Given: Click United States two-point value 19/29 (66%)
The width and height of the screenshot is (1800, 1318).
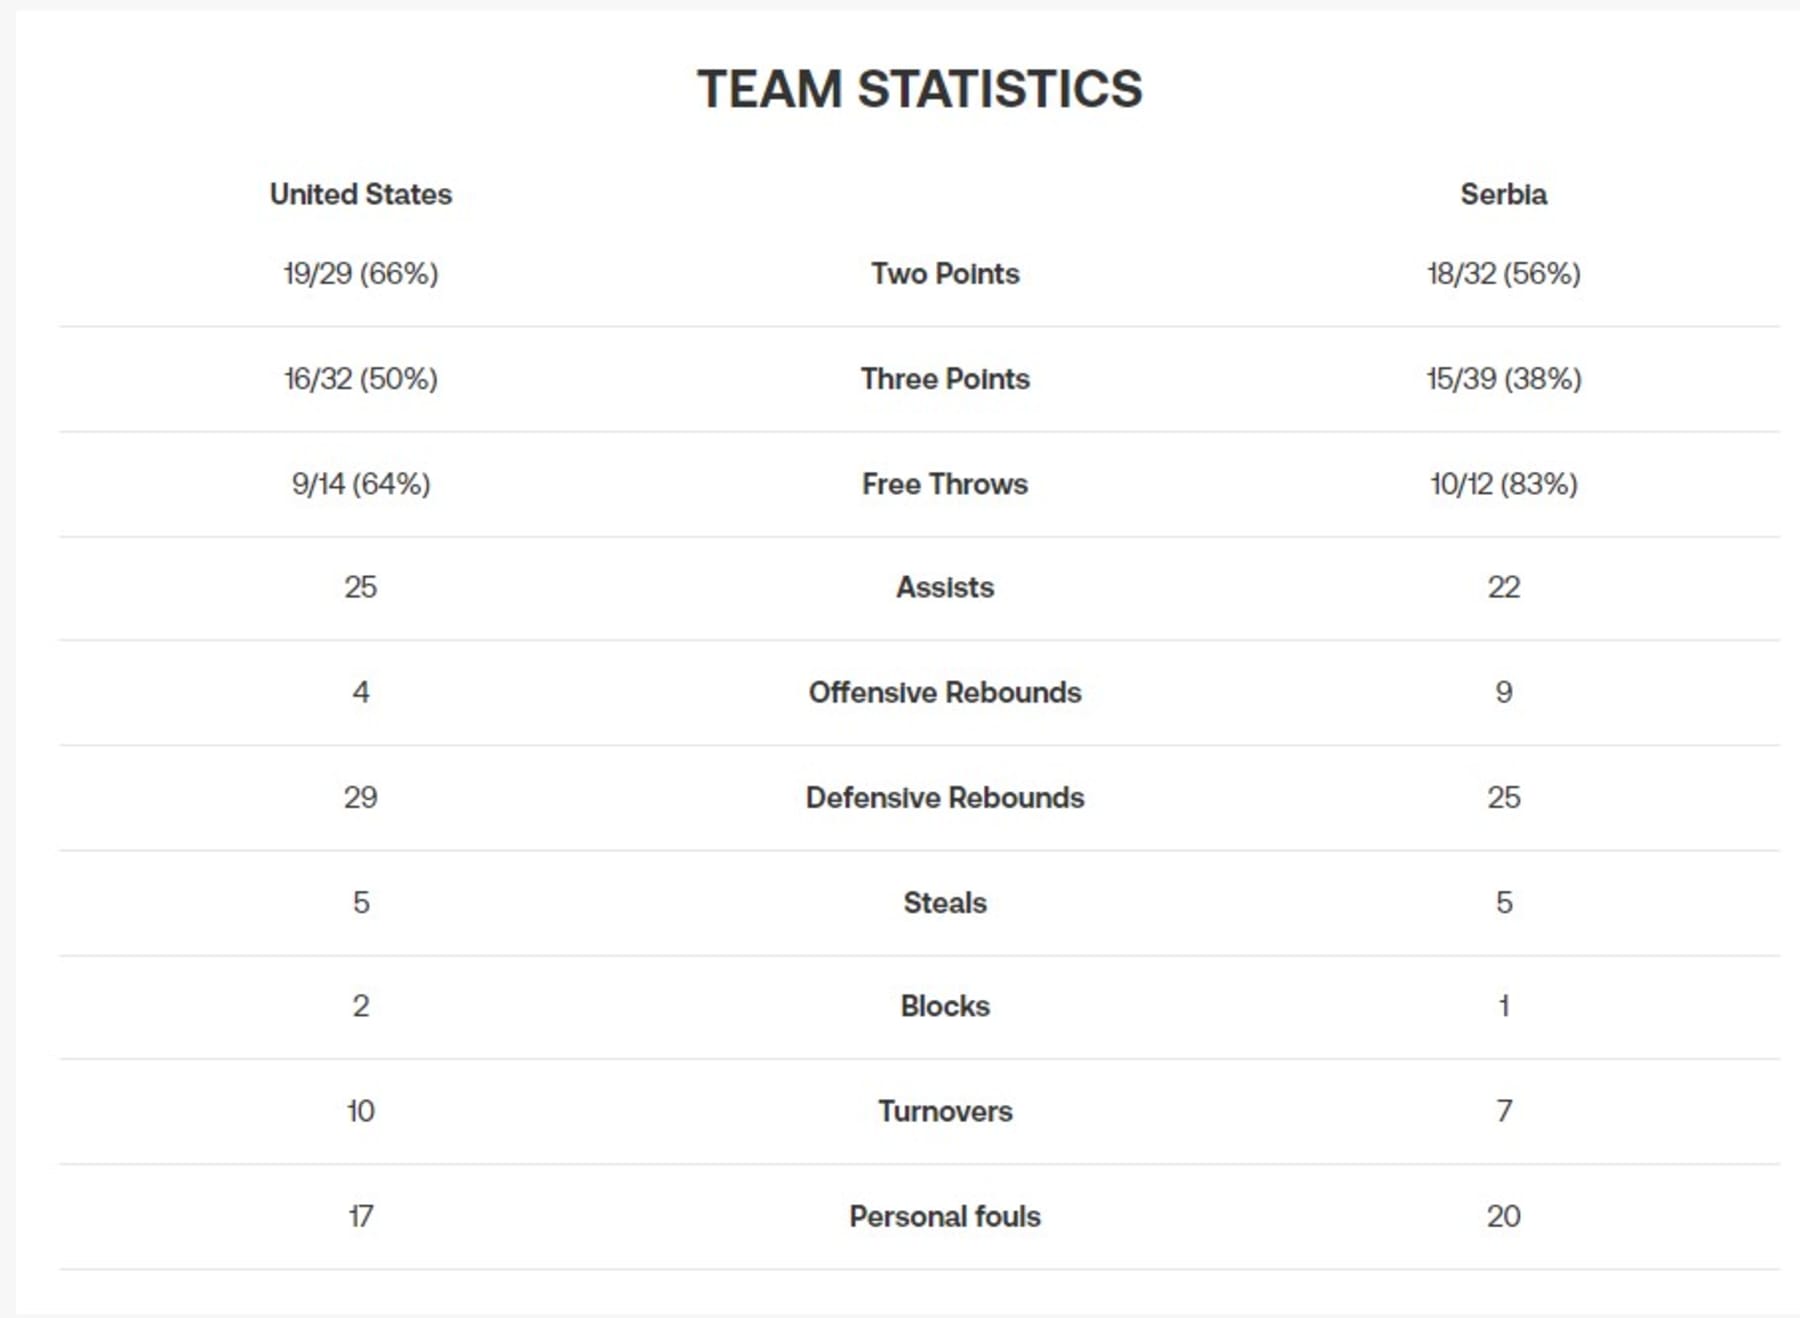Looking at the screenshot, I should (x=361, y=274).
